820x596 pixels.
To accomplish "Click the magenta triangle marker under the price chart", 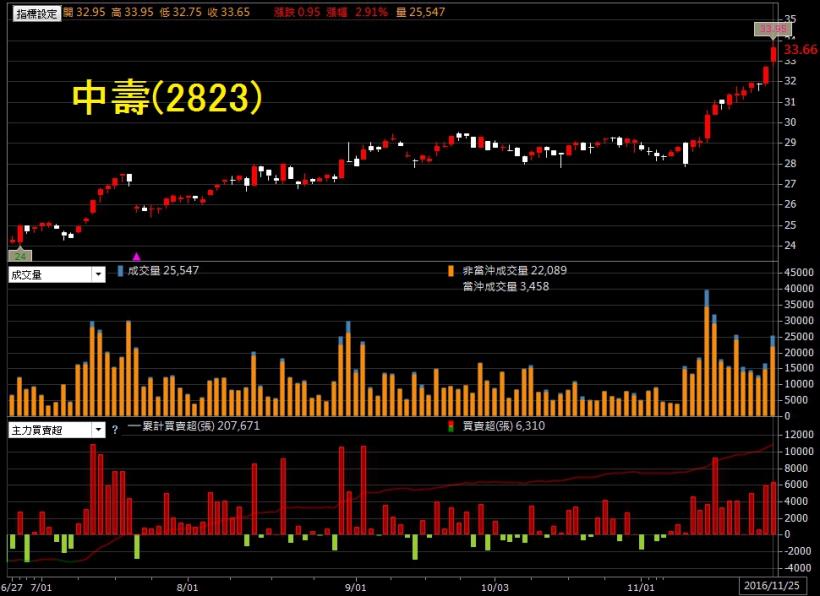I will tap(136, 256).
